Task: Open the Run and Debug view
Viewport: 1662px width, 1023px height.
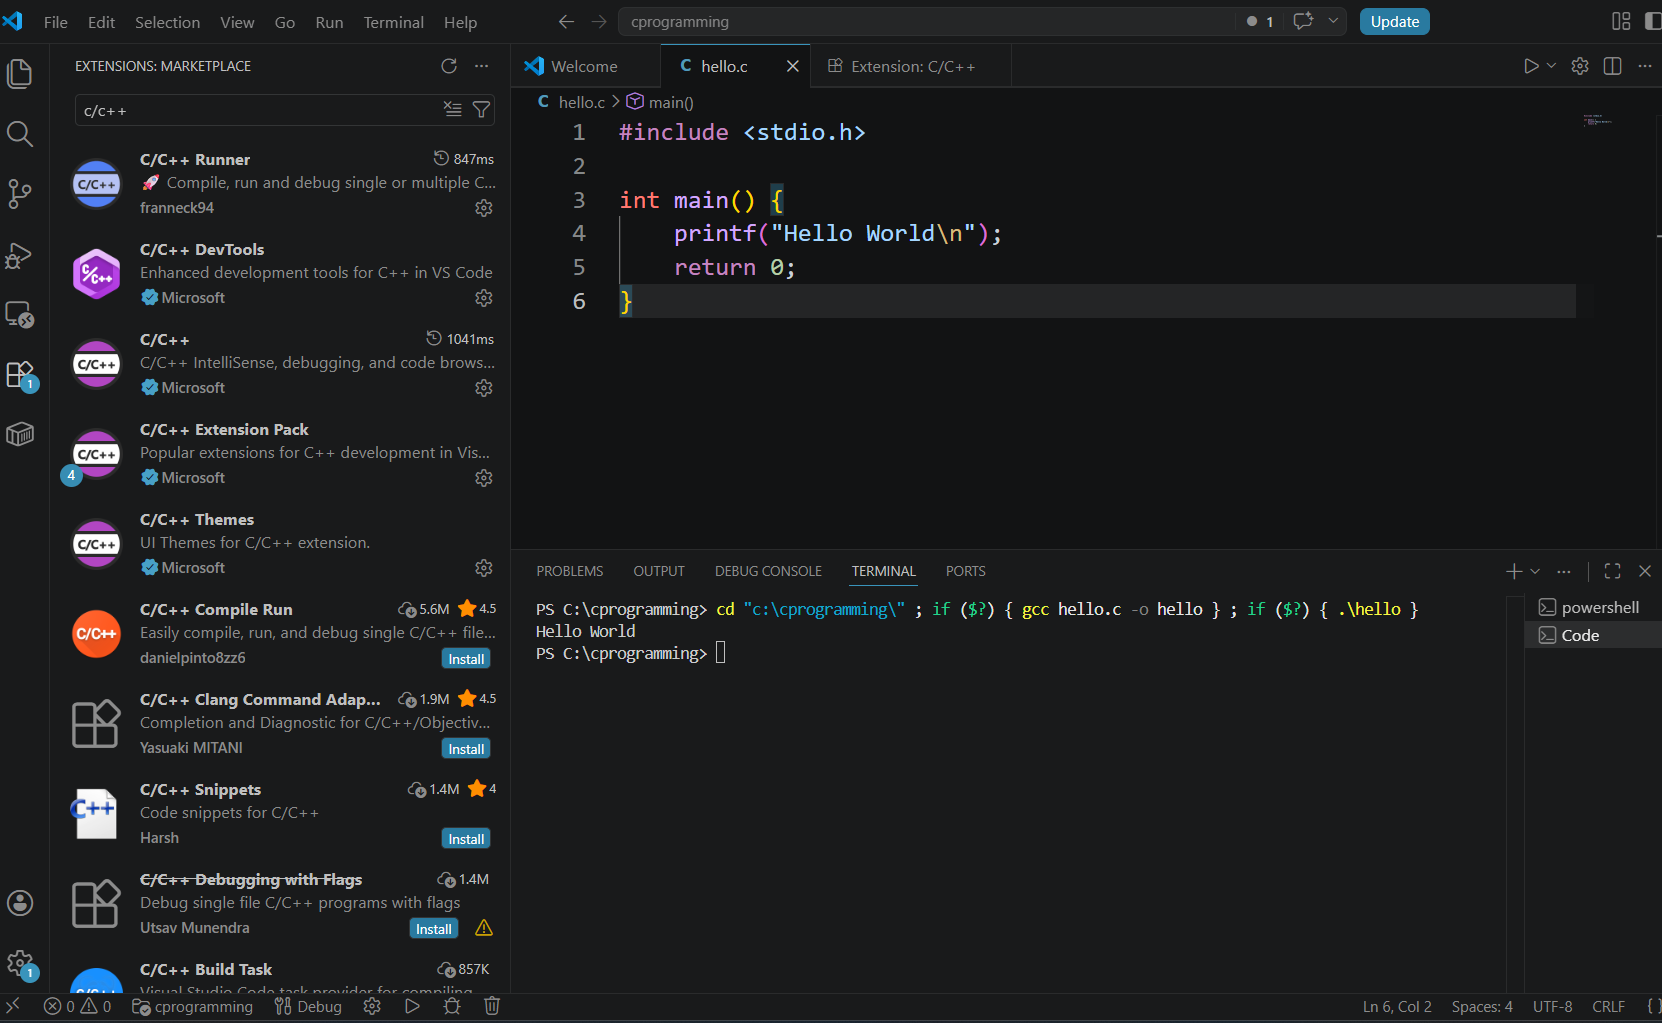Action: [20, 255]
